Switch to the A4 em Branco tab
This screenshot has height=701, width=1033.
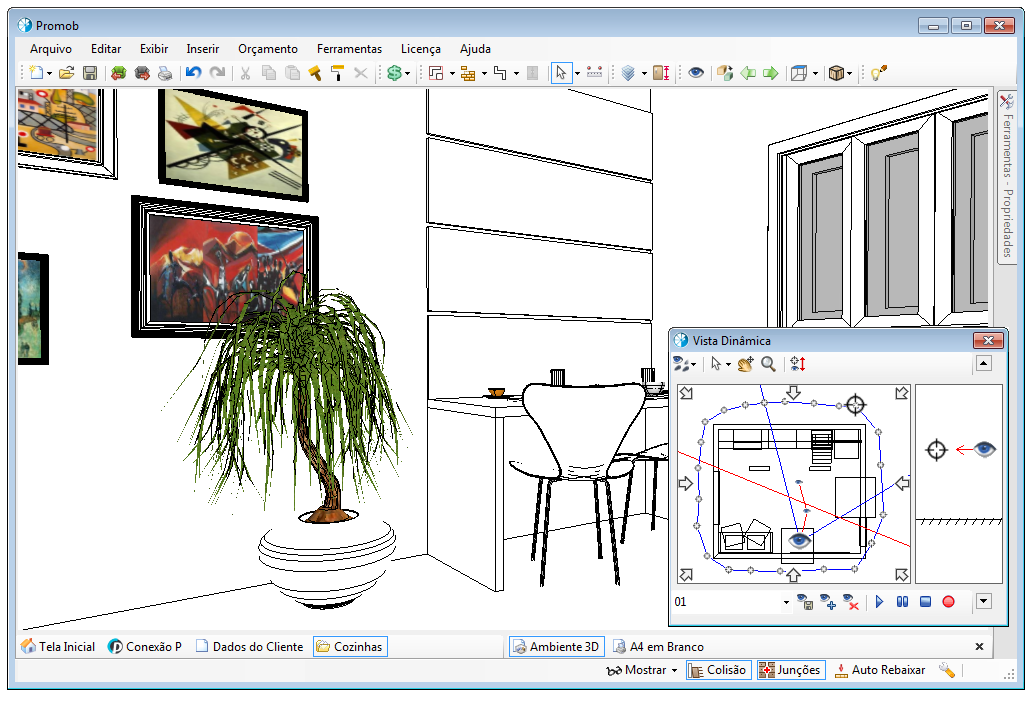(x=658, y=647)
